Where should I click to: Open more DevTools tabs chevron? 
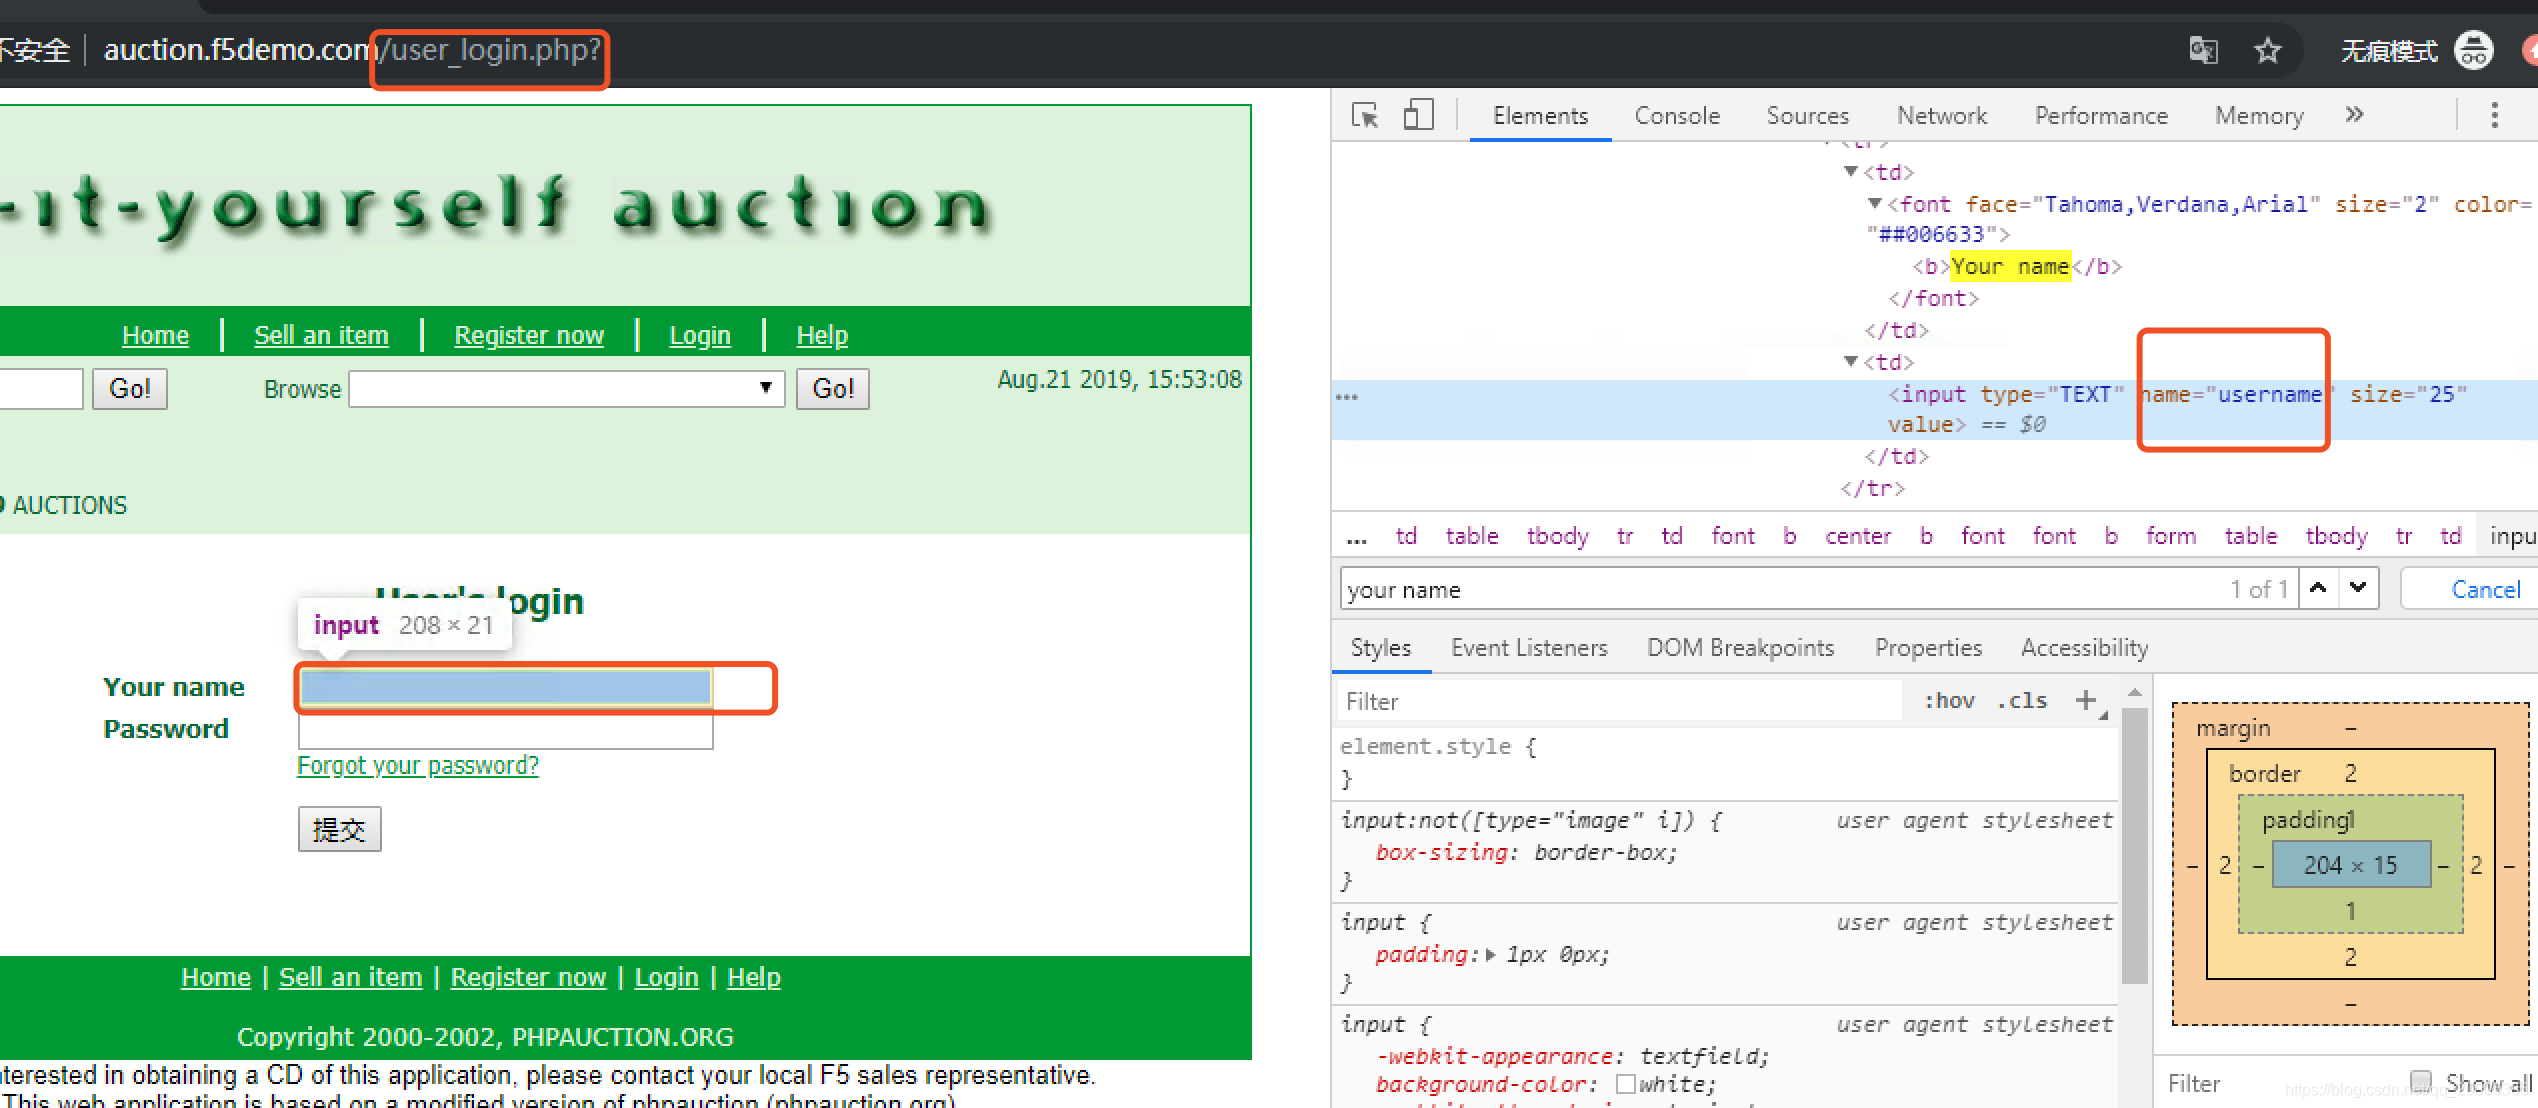[x=2354, y=115]
